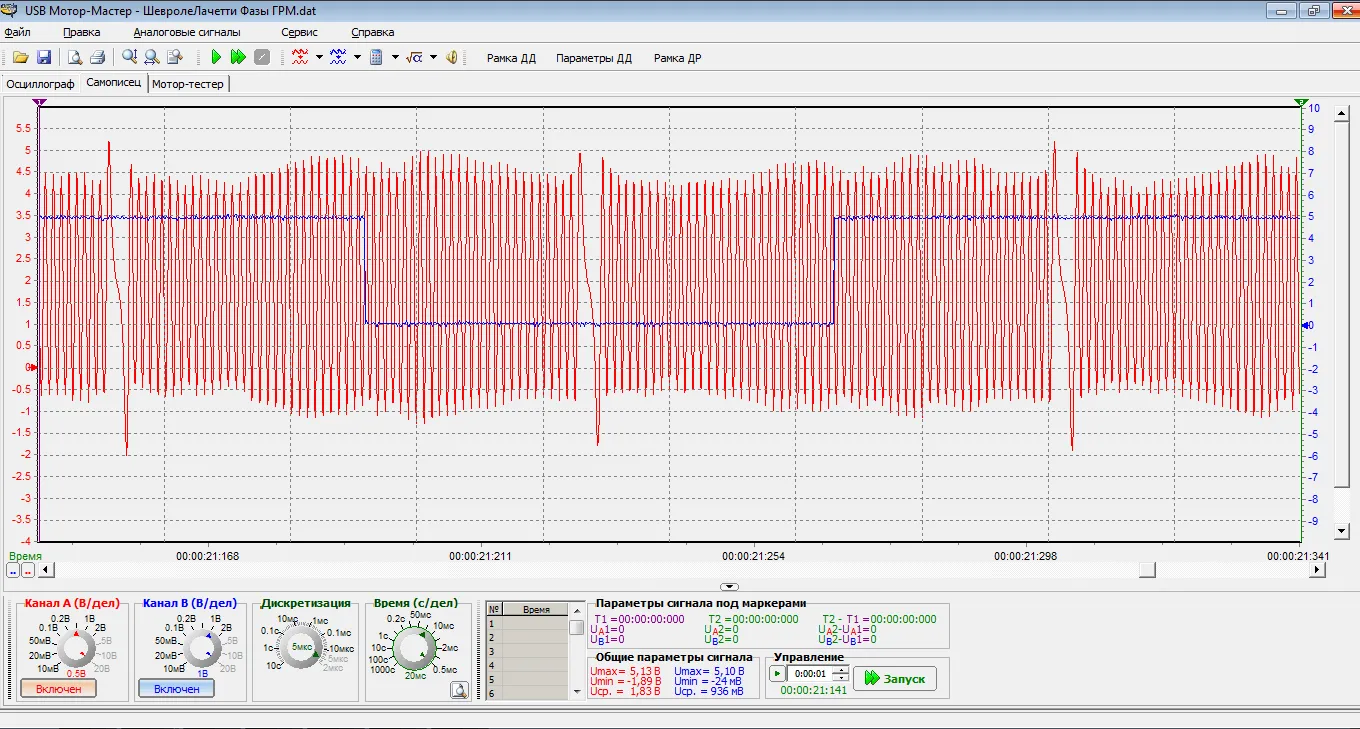Click the blue waveform channel B icon
1360x729 pixels.
[x=338, y=57]
